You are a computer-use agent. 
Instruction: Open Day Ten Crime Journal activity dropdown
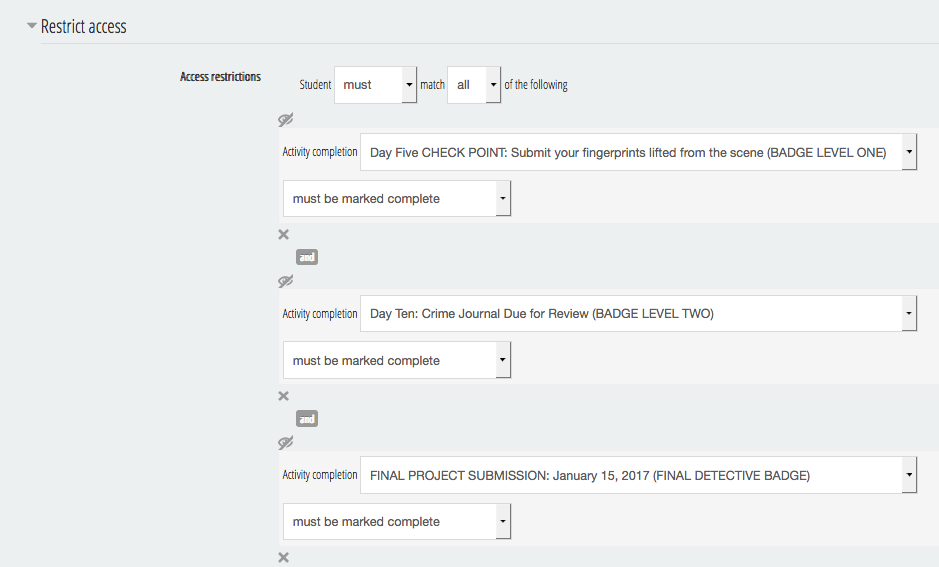pyautogui.click(x=638, y=313)
